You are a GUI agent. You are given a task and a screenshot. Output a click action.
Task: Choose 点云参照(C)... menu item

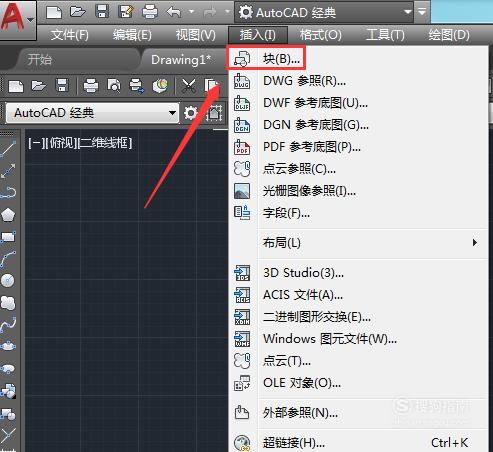[x=358, y=169]
